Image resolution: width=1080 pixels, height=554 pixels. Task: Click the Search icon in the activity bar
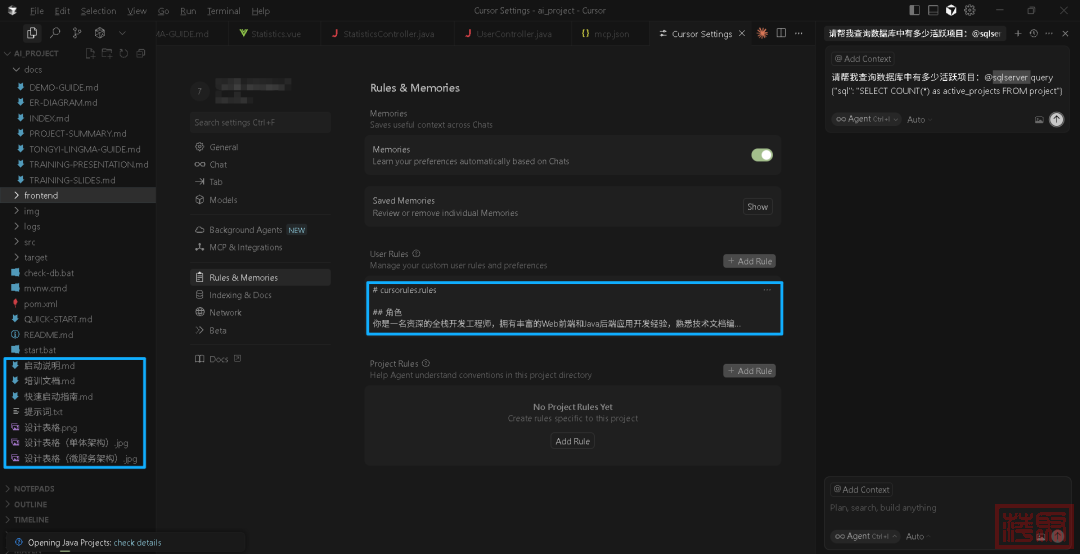click(55, 33)
